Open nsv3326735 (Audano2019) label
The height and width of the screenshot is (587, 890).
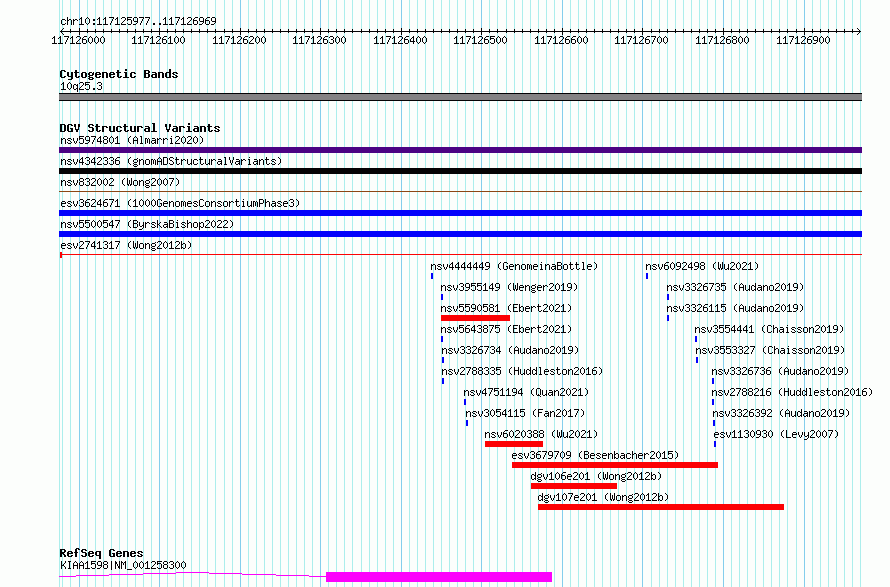735,287
